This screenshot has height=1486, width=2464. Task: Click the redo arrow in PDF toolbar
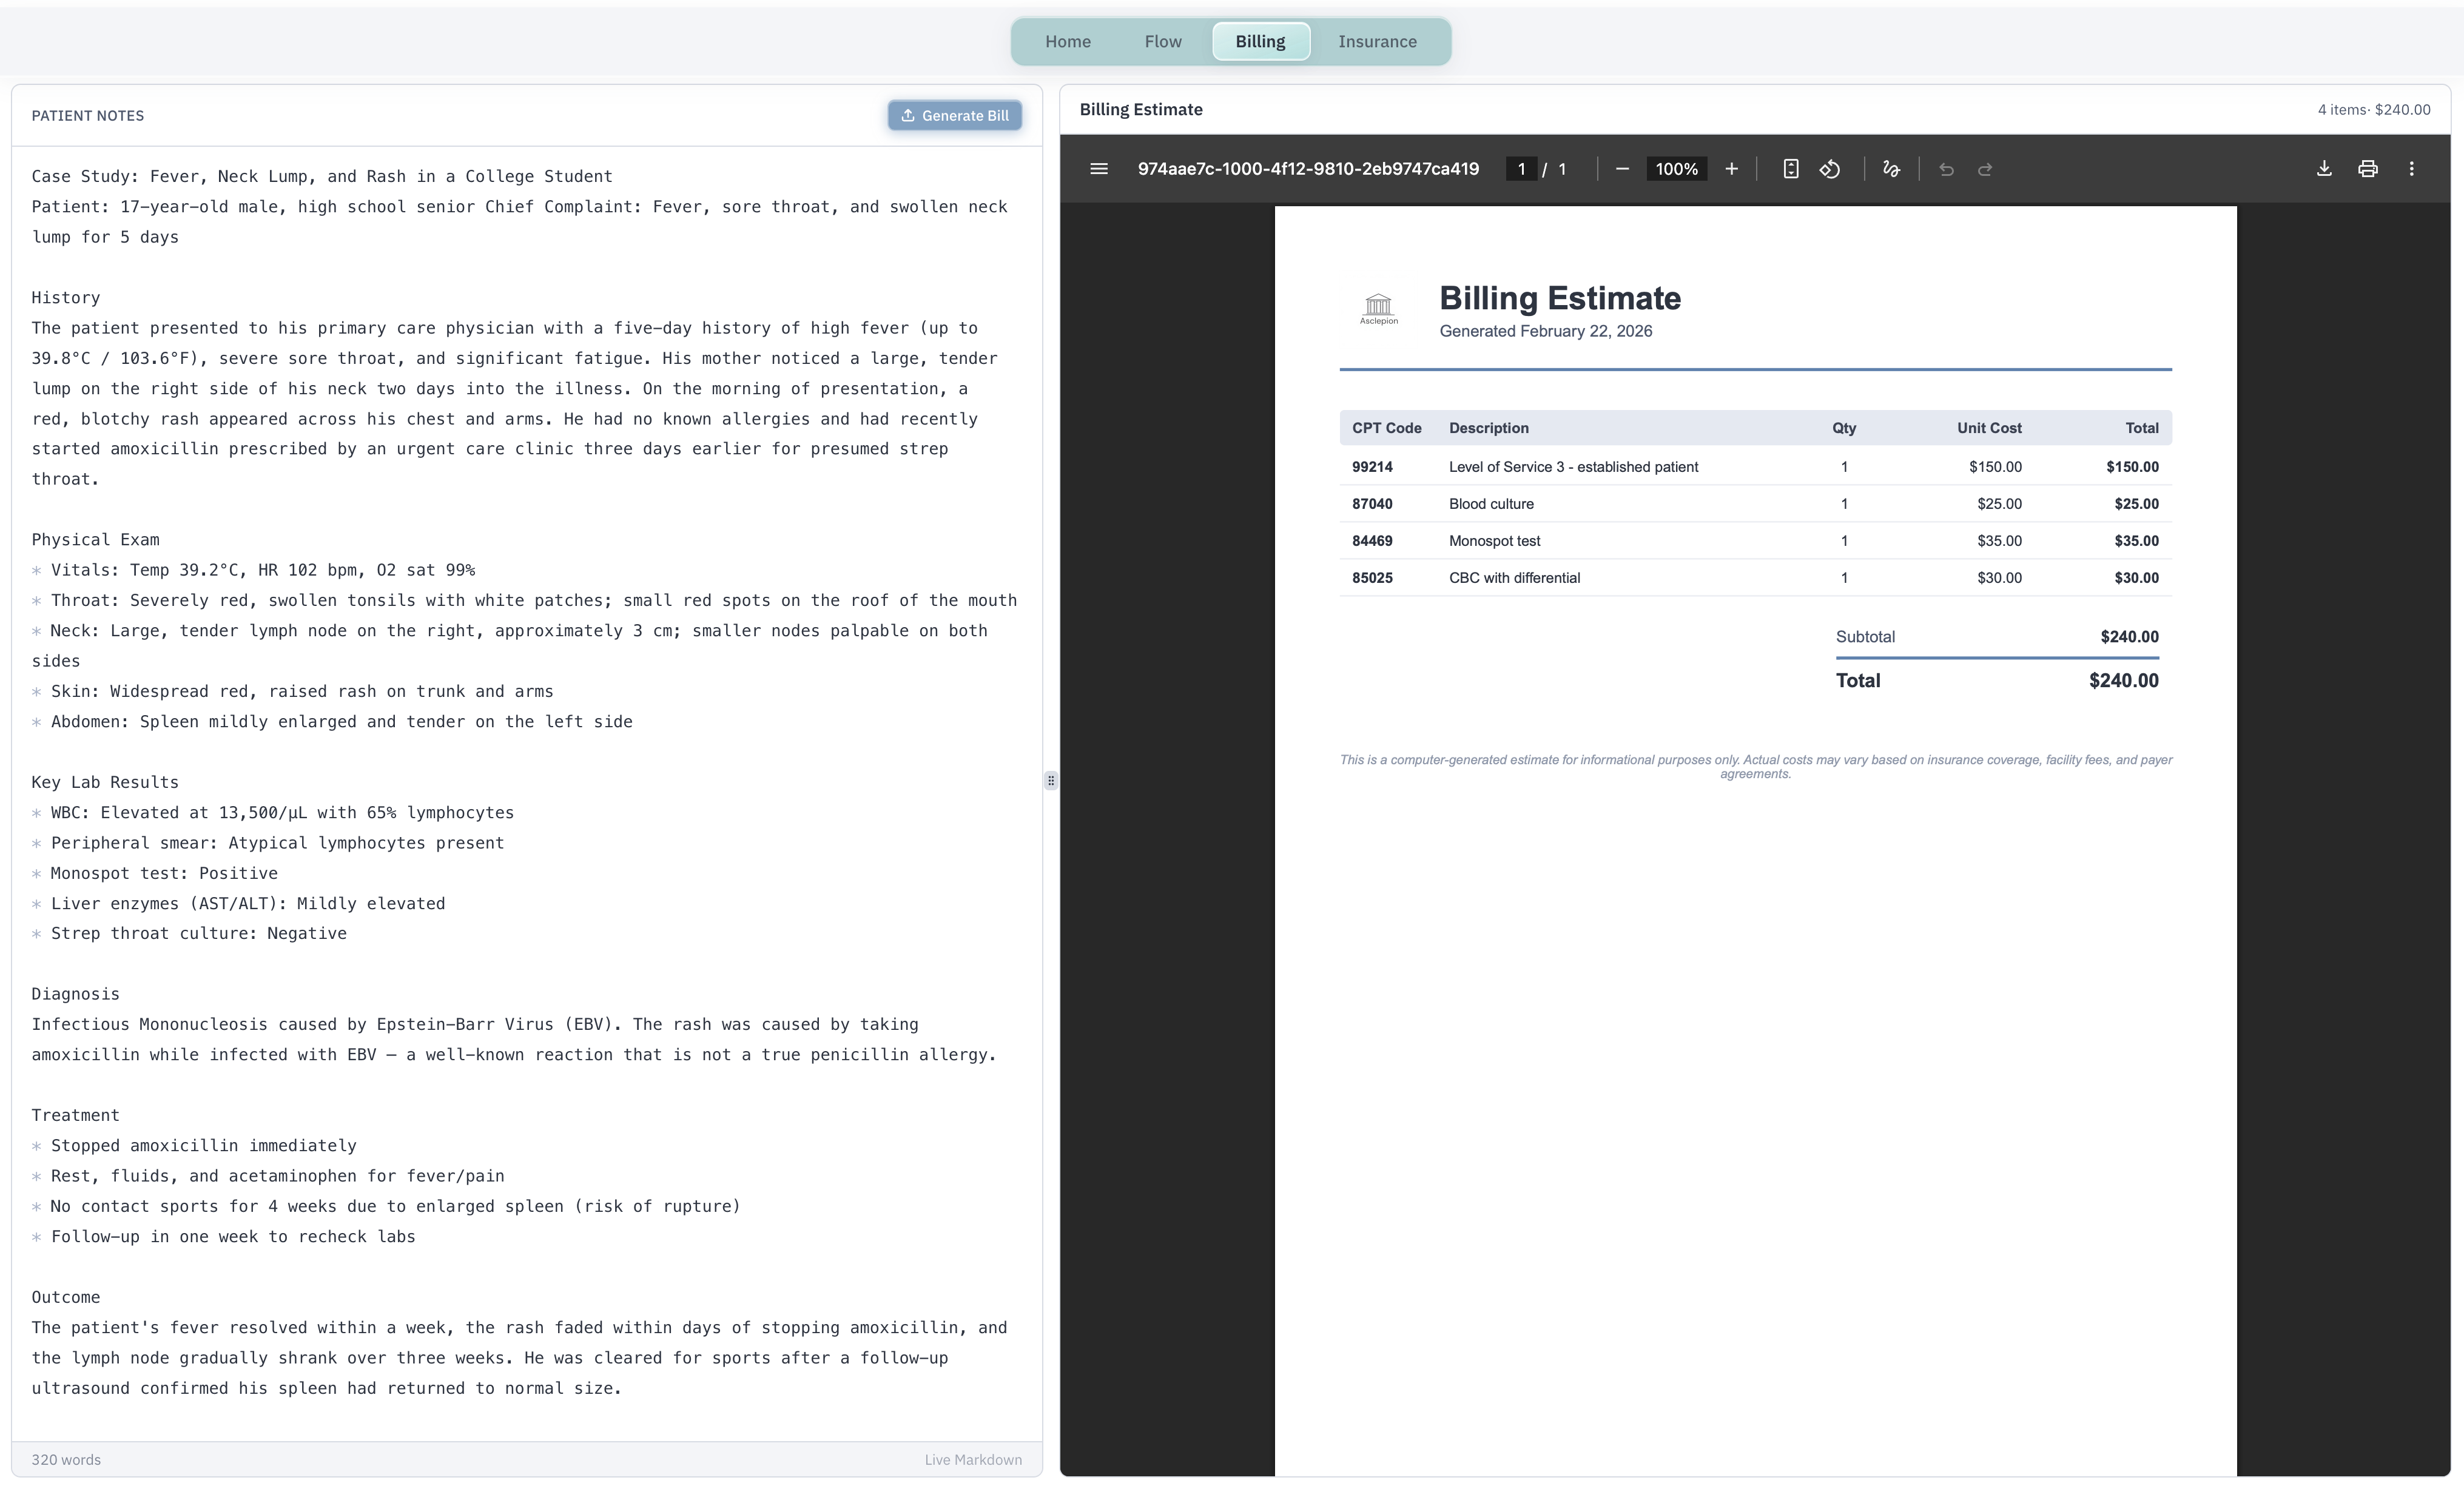(1985, 169)
